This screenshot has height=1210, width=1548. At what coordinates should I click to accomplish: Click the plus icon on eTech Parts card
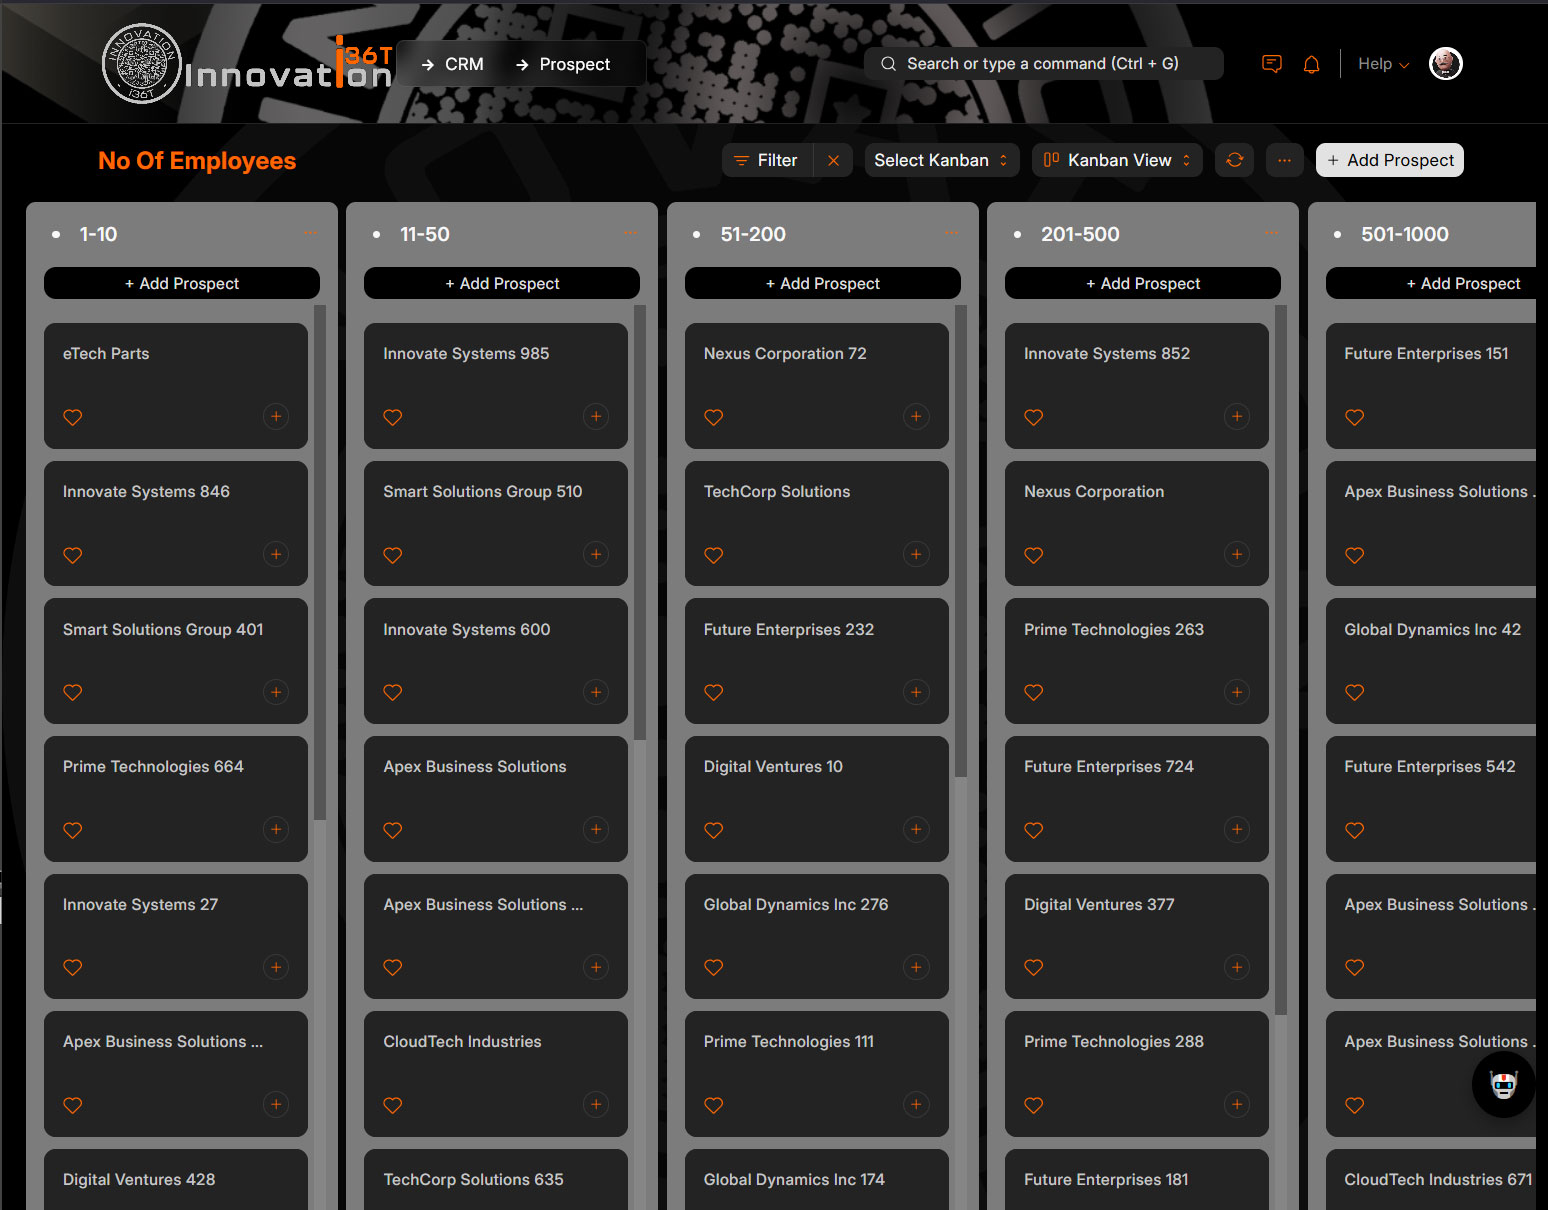276,416
